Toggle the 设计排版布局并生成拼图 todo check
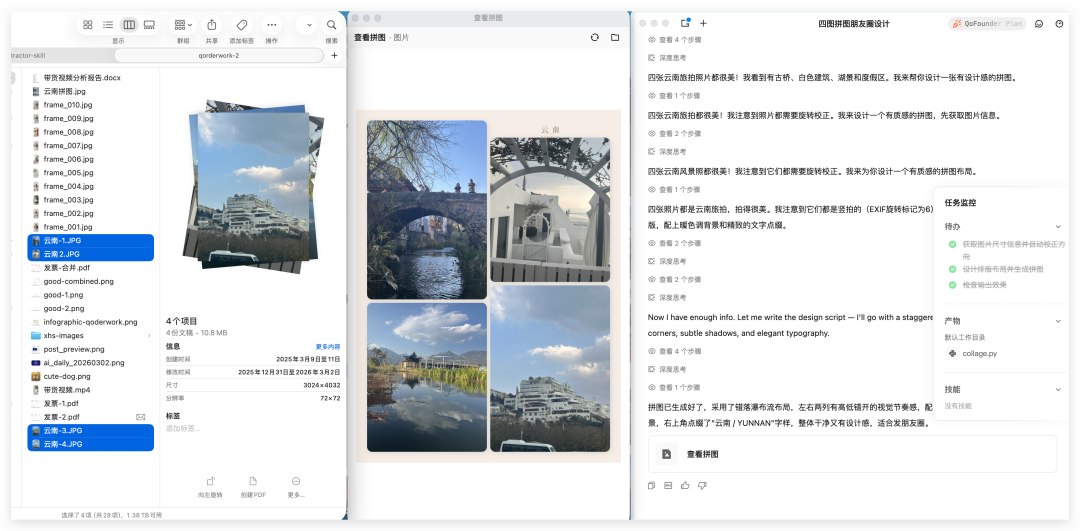The image size is (1080, 531). (952, 269)
